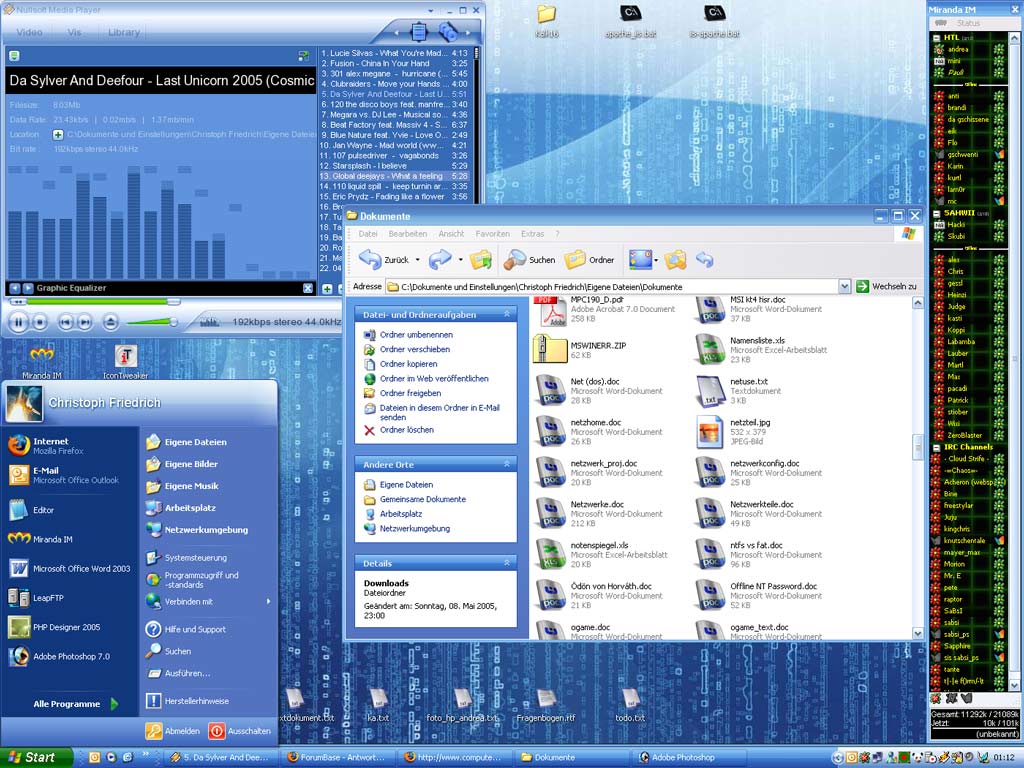Click the Ordner kopieren link
The width and height of the screenshot is (1024, 768).
point(408,364)
